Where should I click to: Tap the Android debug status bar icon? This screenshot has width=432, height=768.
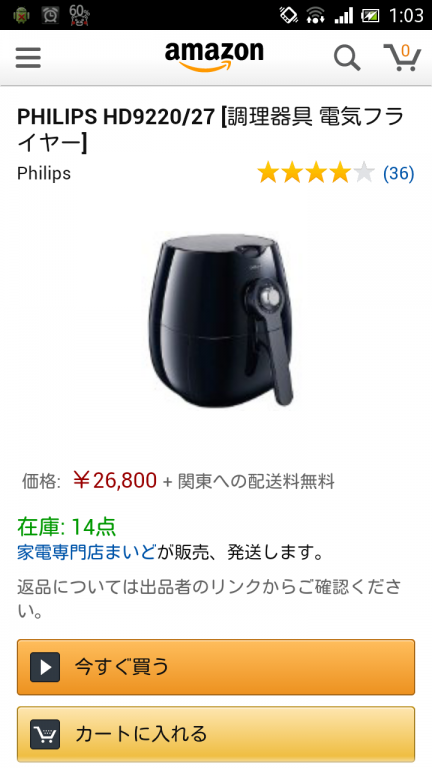21,15
